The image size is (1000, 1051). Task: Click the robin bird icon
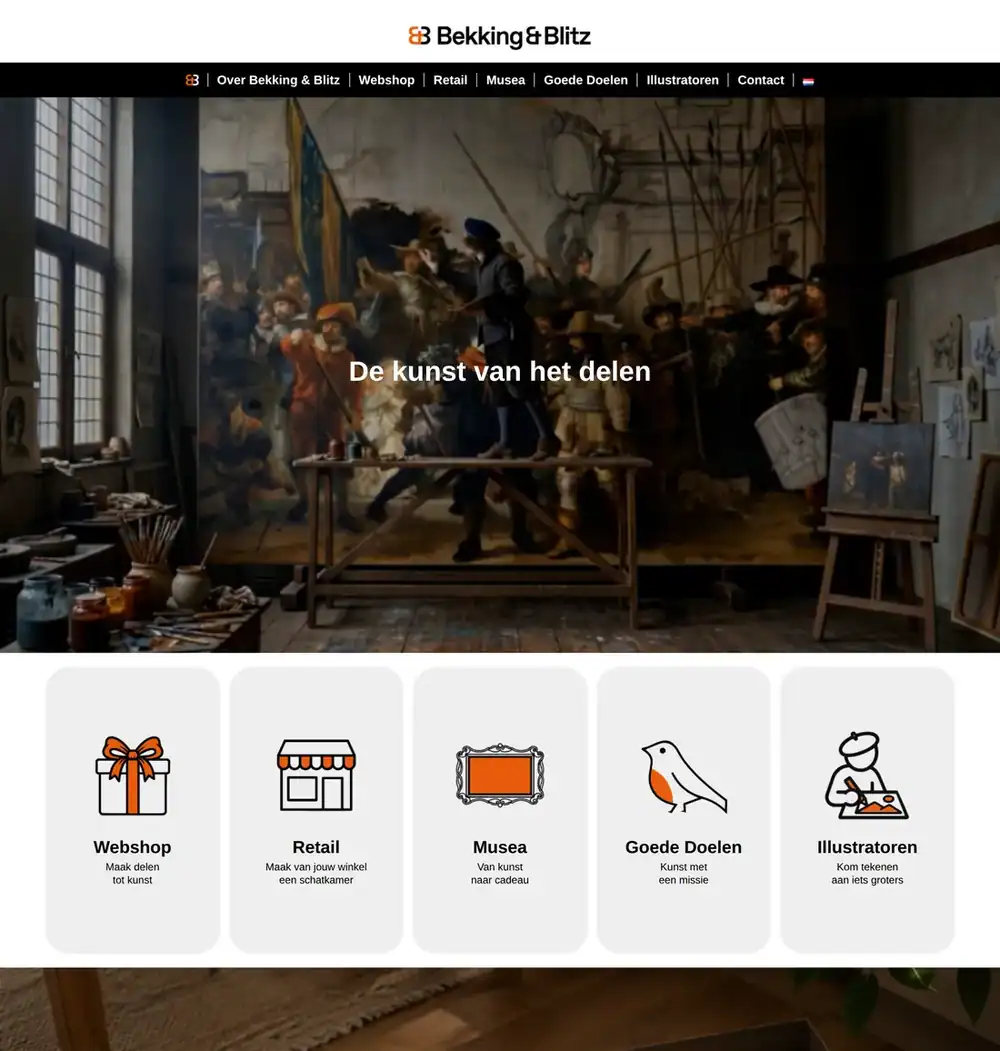pos(684,776)
